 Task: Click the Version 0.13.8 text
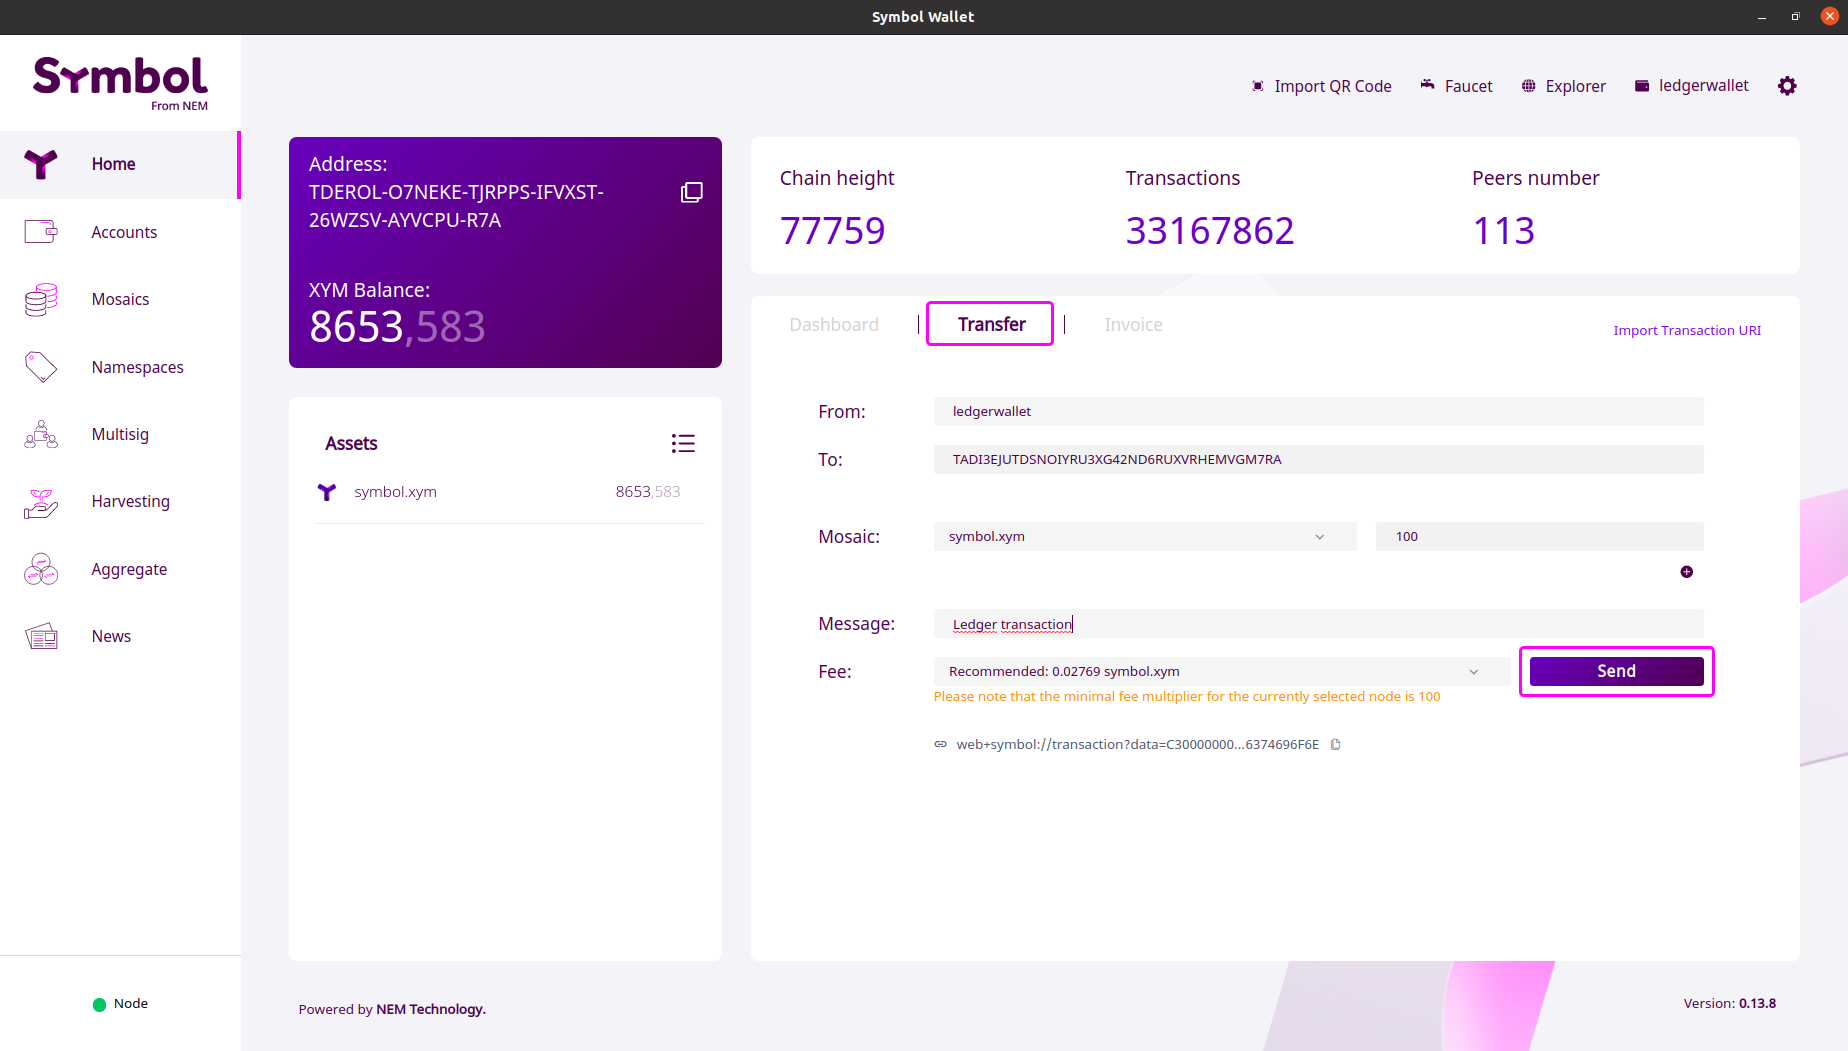point(1730,1003)
